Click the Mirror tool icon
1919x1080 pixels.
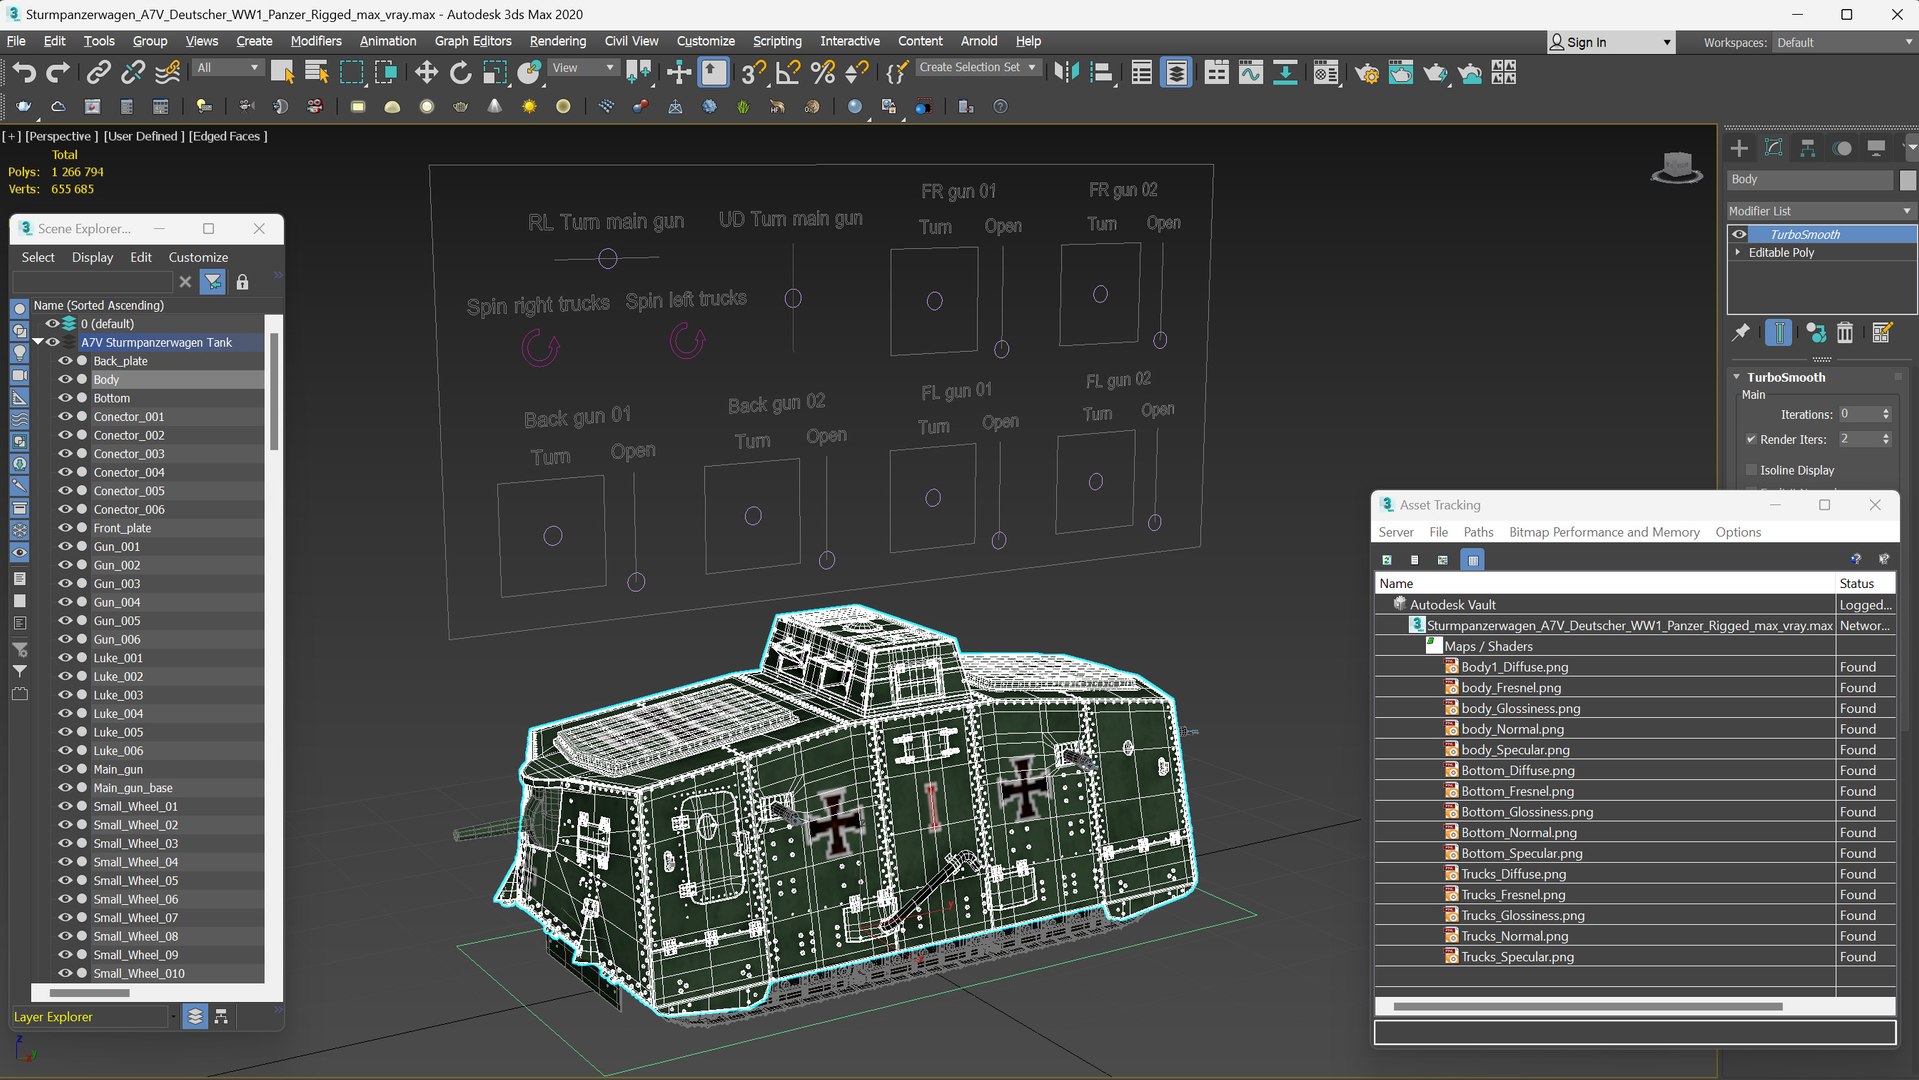tap(1066, 72)
